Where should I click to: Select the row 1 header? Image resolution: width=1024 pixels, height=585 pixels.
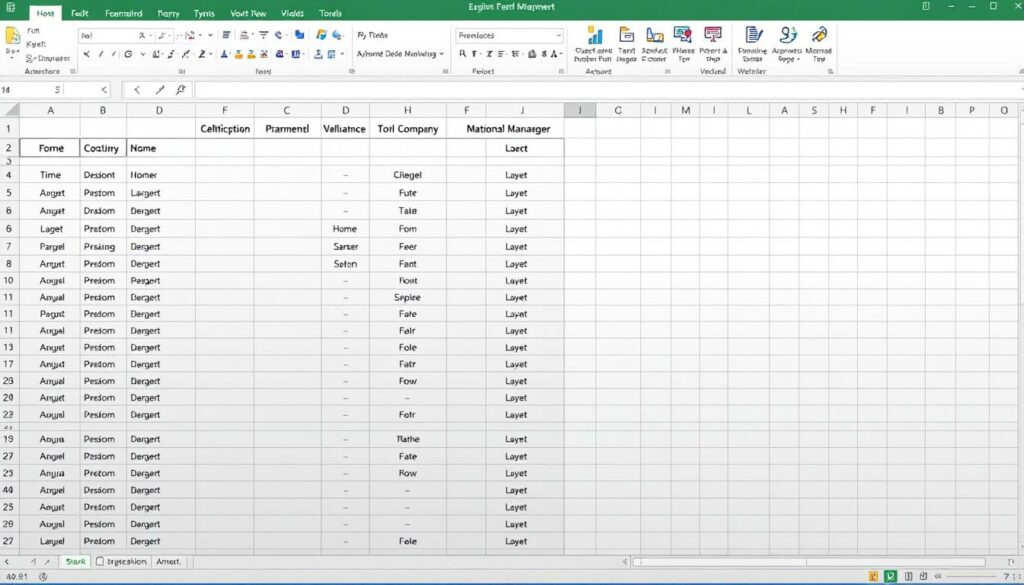point(9,129)
